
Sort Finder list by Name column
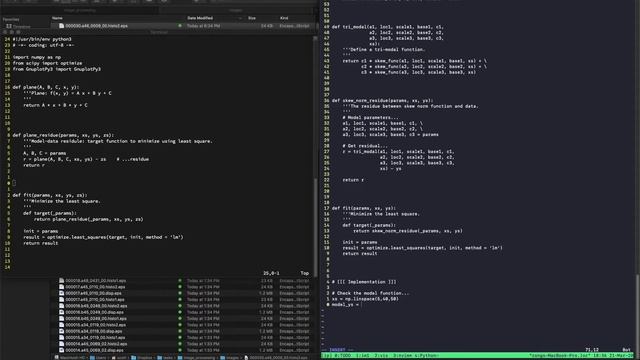[57, 18]
